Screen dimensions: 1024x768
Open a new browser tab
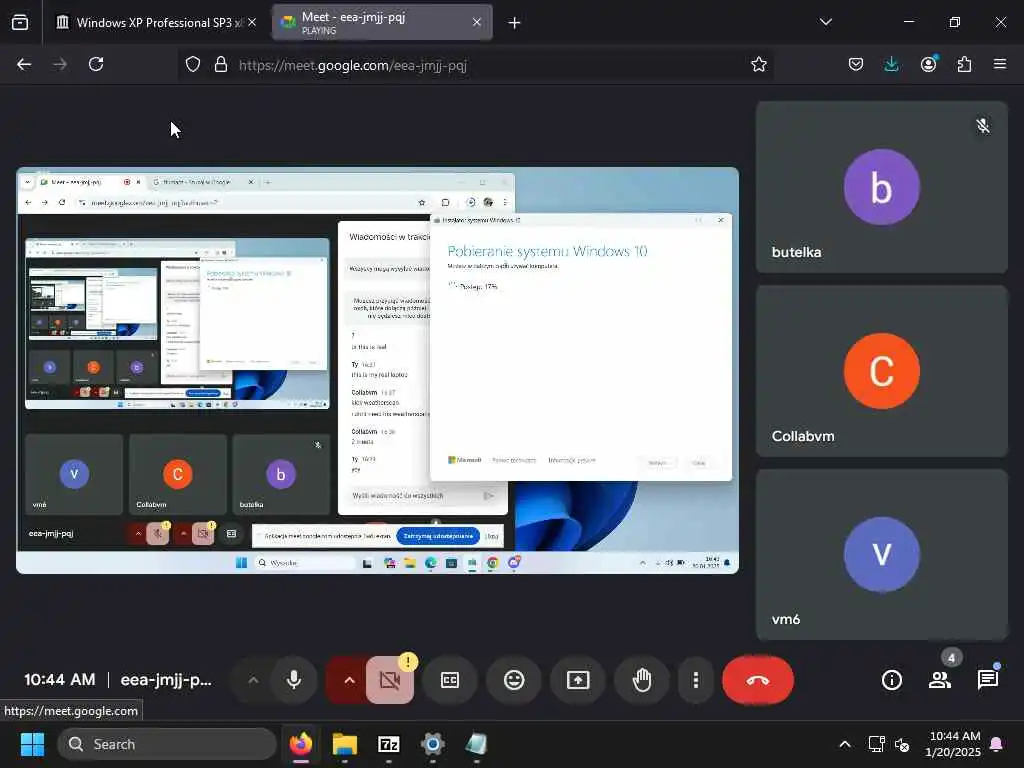(x=515, y=23)
